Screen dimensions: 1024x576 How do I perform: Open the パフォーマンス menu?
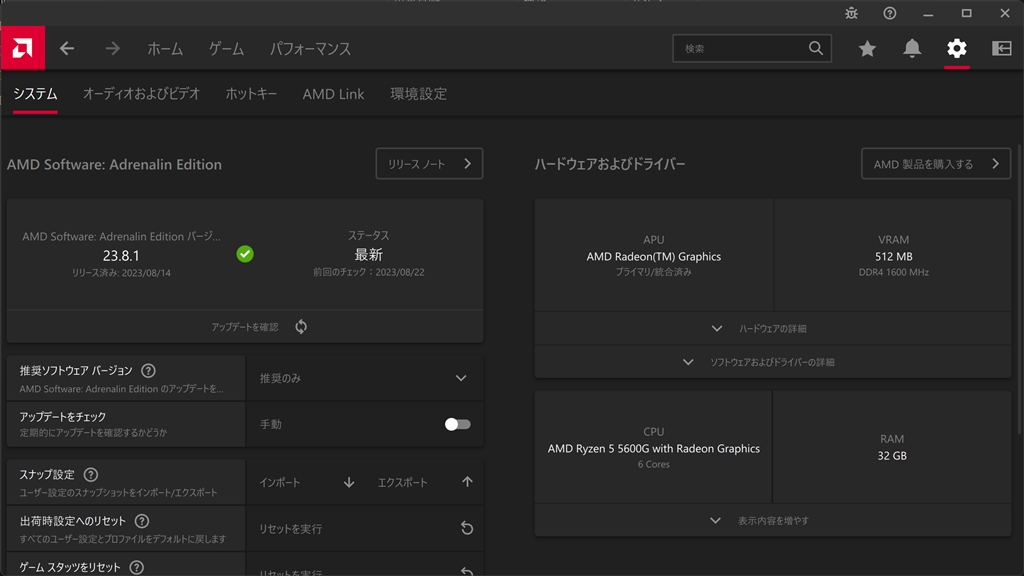(x=310, y=48)
